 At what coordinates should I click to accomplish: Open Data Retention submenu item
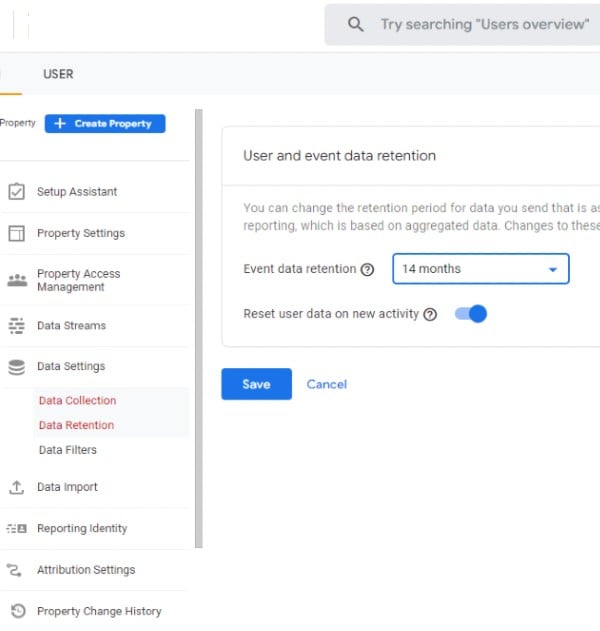tap(76, 425)
